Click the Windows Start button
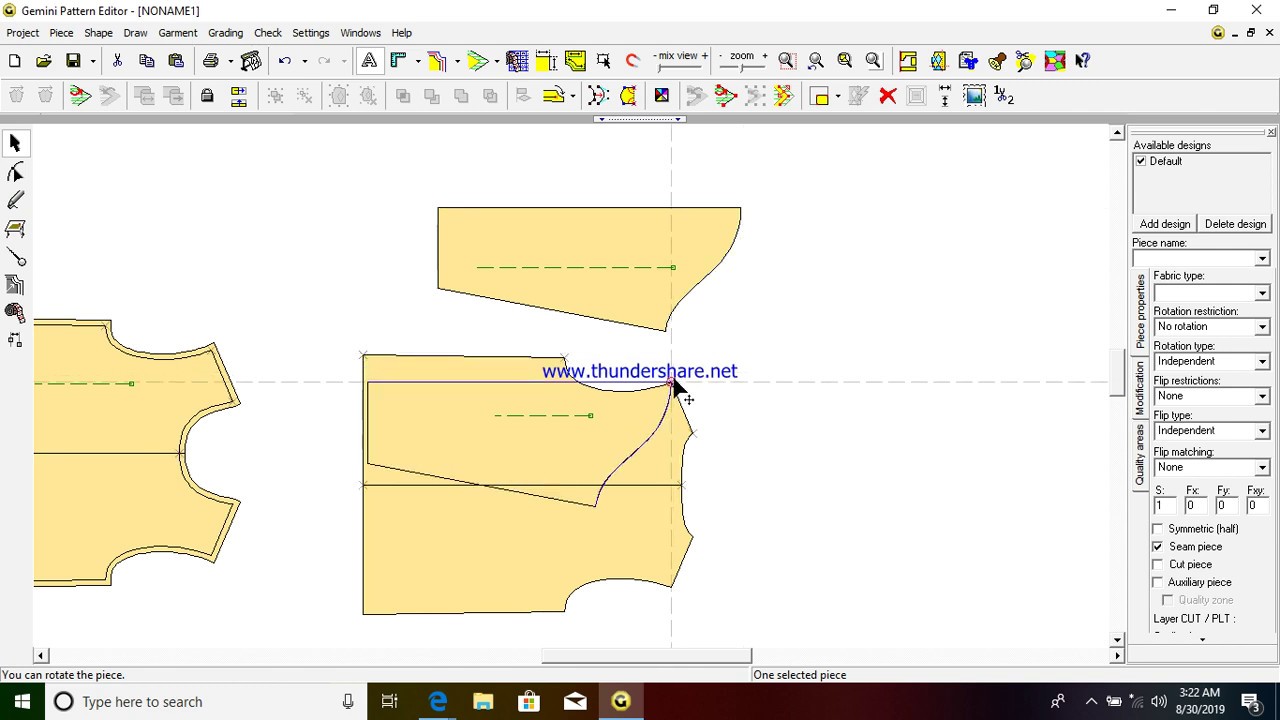Image resolution: width=1280 pixels, height=720 pixels. (x=22, y=702)
